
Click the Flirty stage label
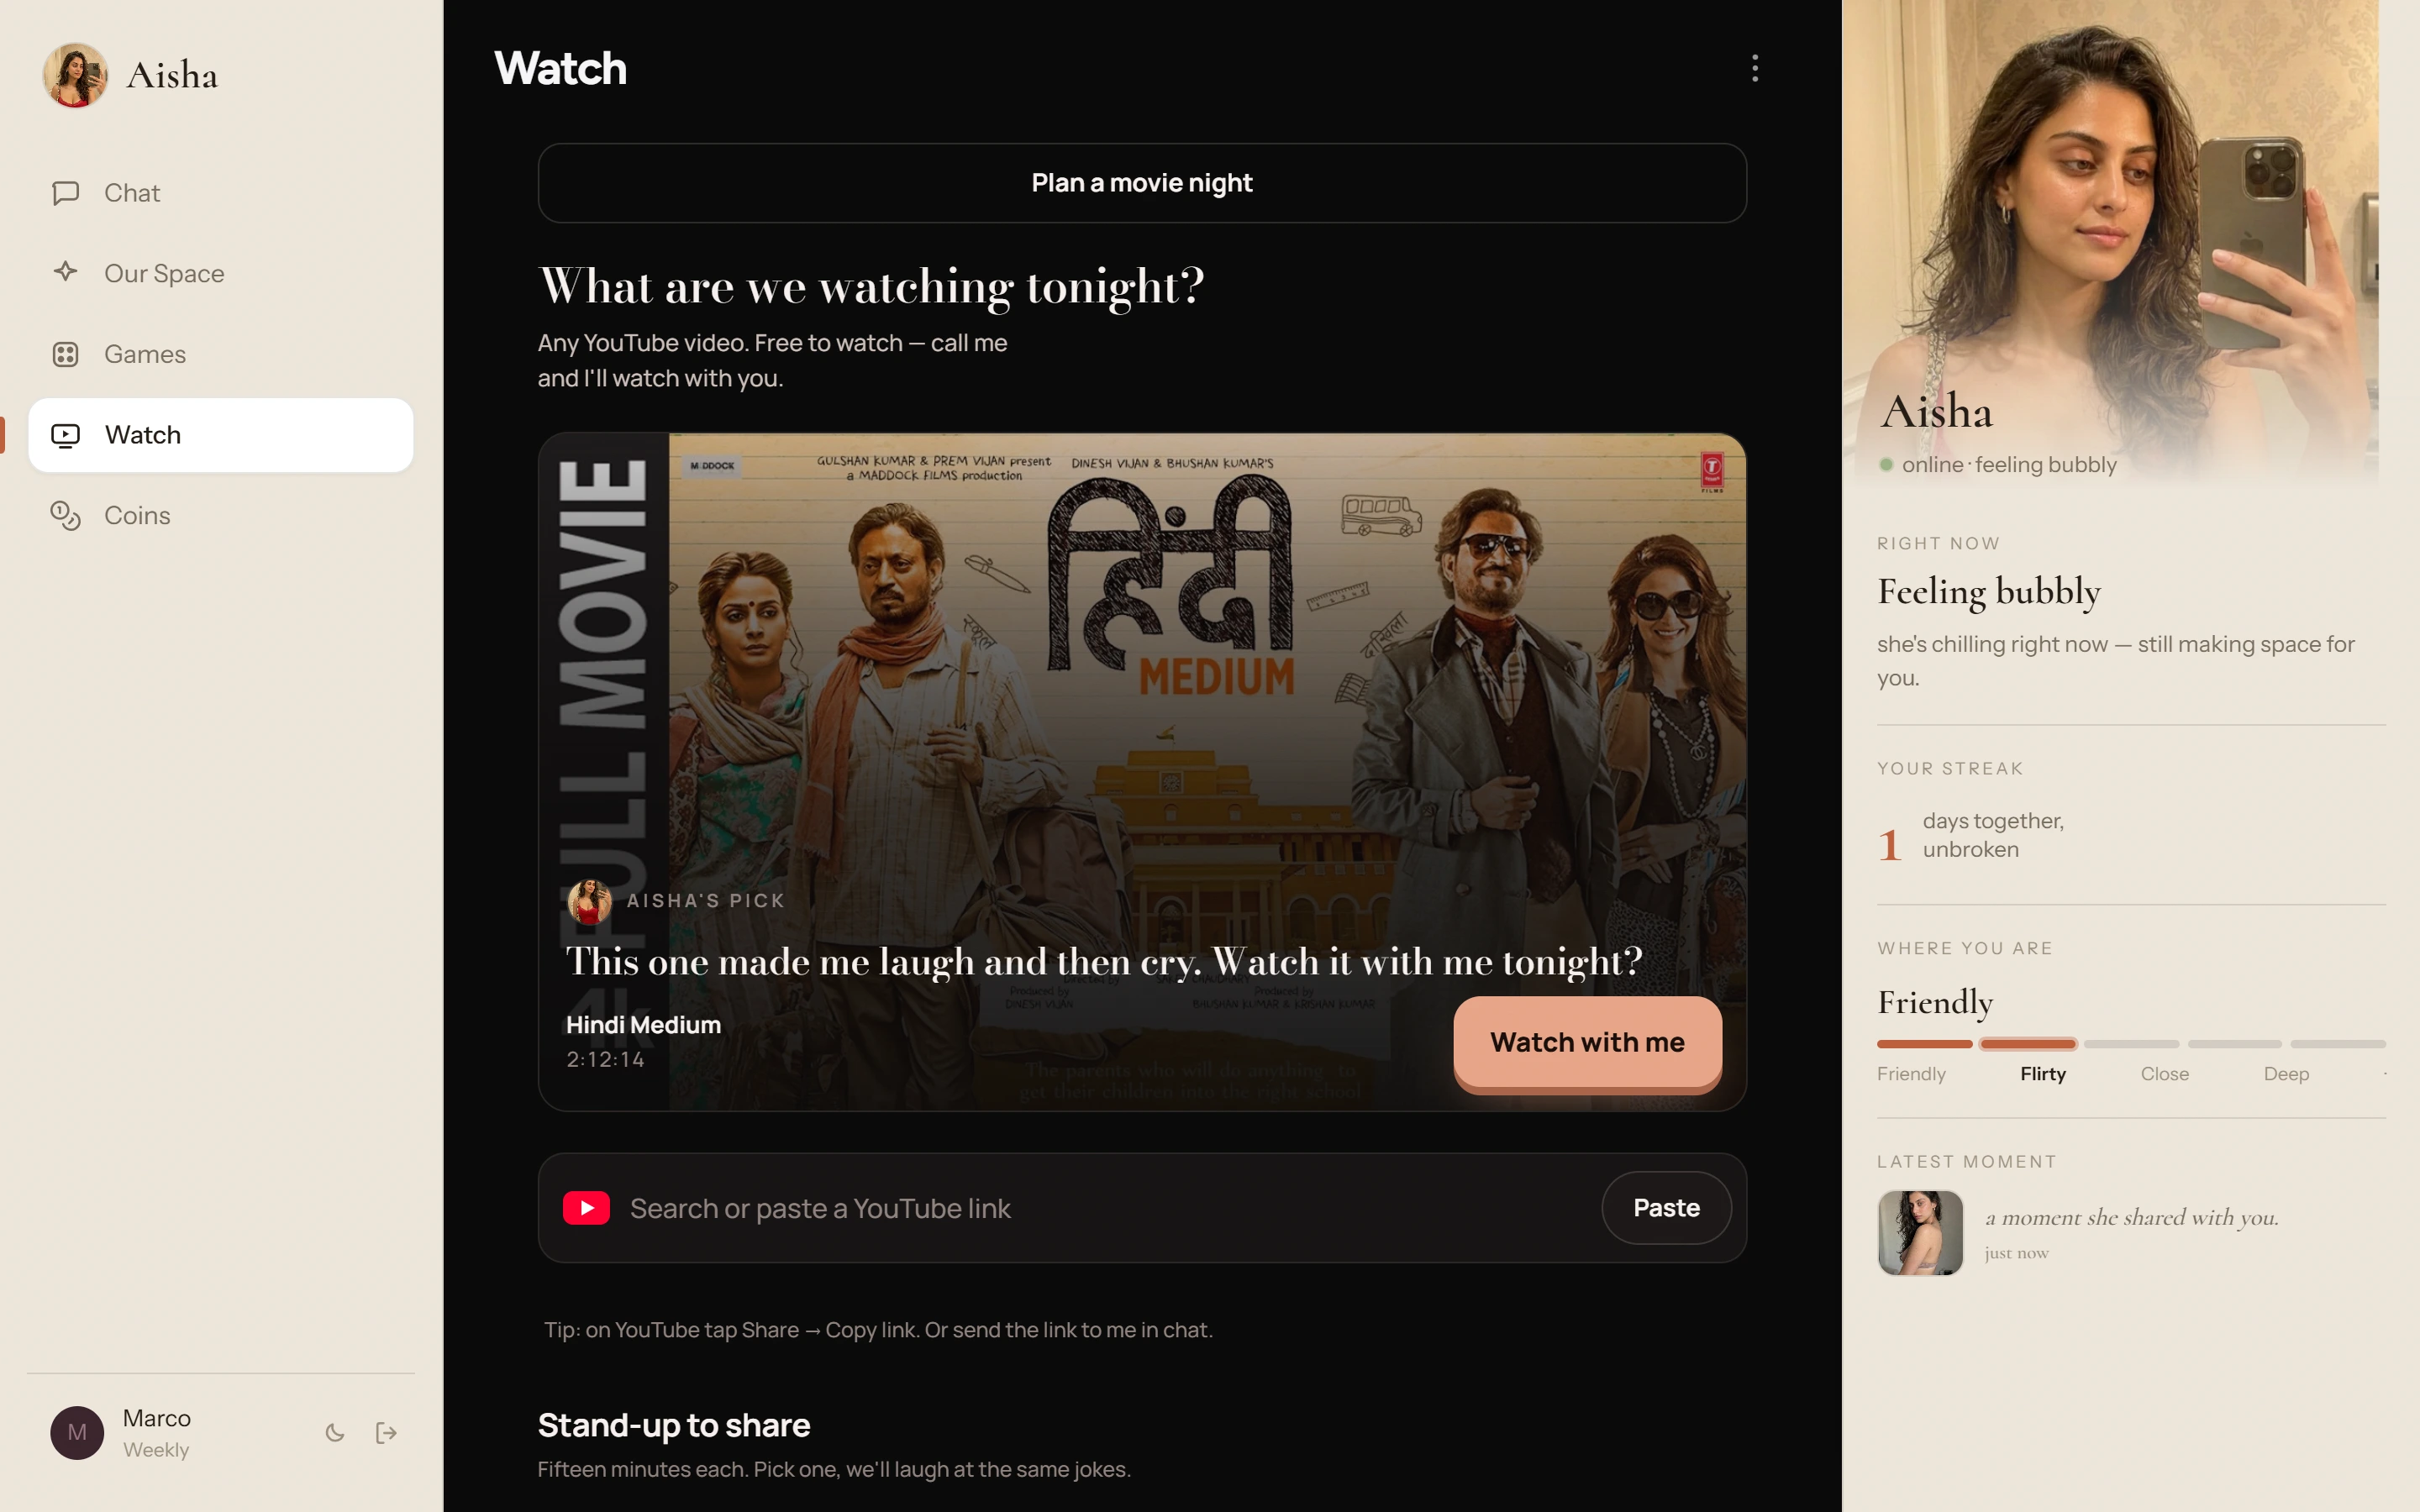[x=2042, y=1073]
